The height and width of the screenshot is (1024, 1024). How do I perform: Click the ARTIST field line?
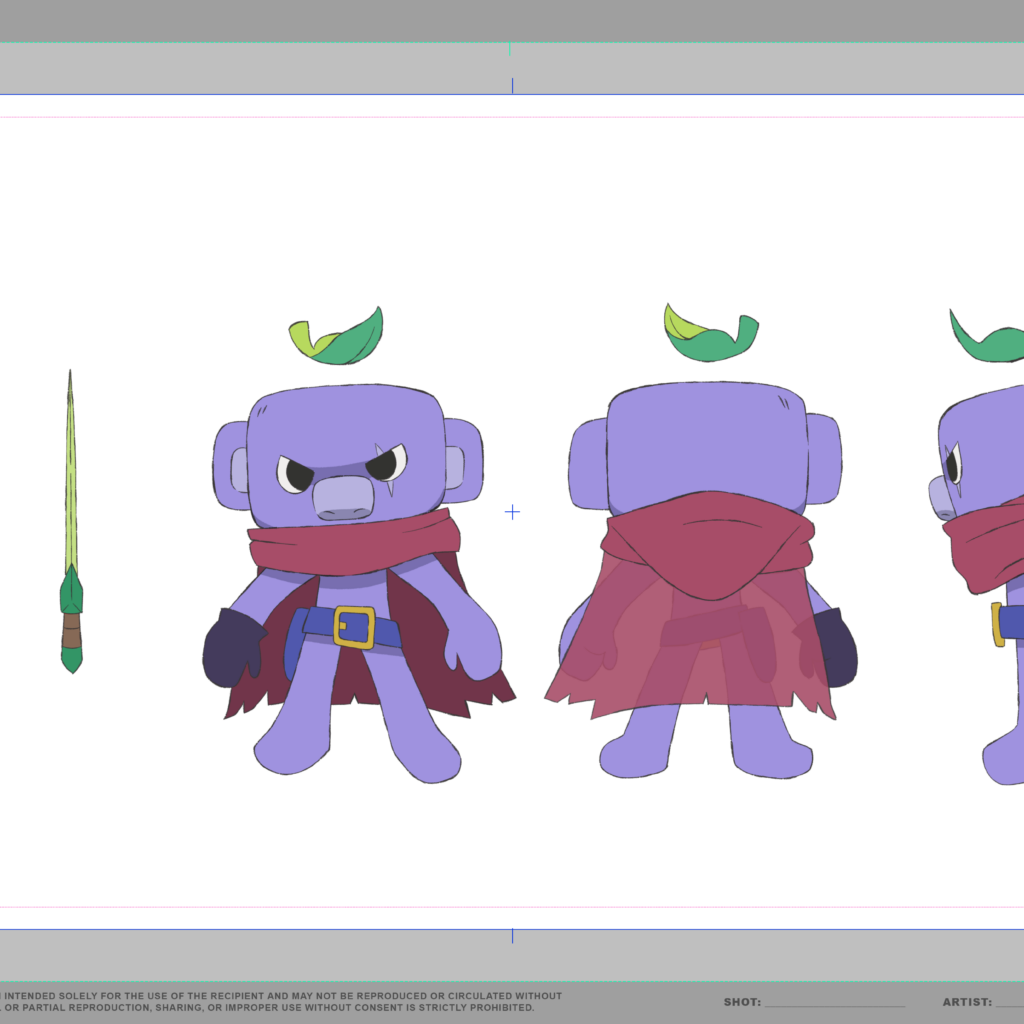pyautogui.click(x=1009, y=1003)
